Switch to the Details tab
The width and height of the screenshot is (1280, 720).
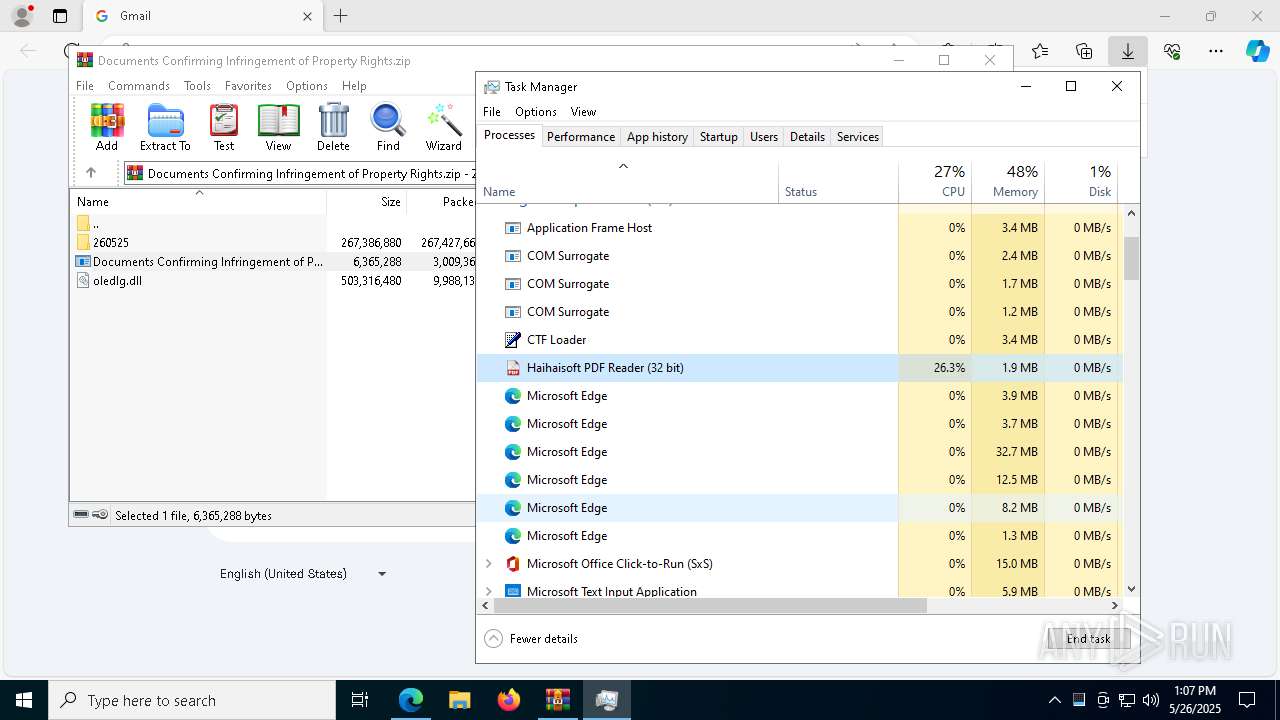807,137
